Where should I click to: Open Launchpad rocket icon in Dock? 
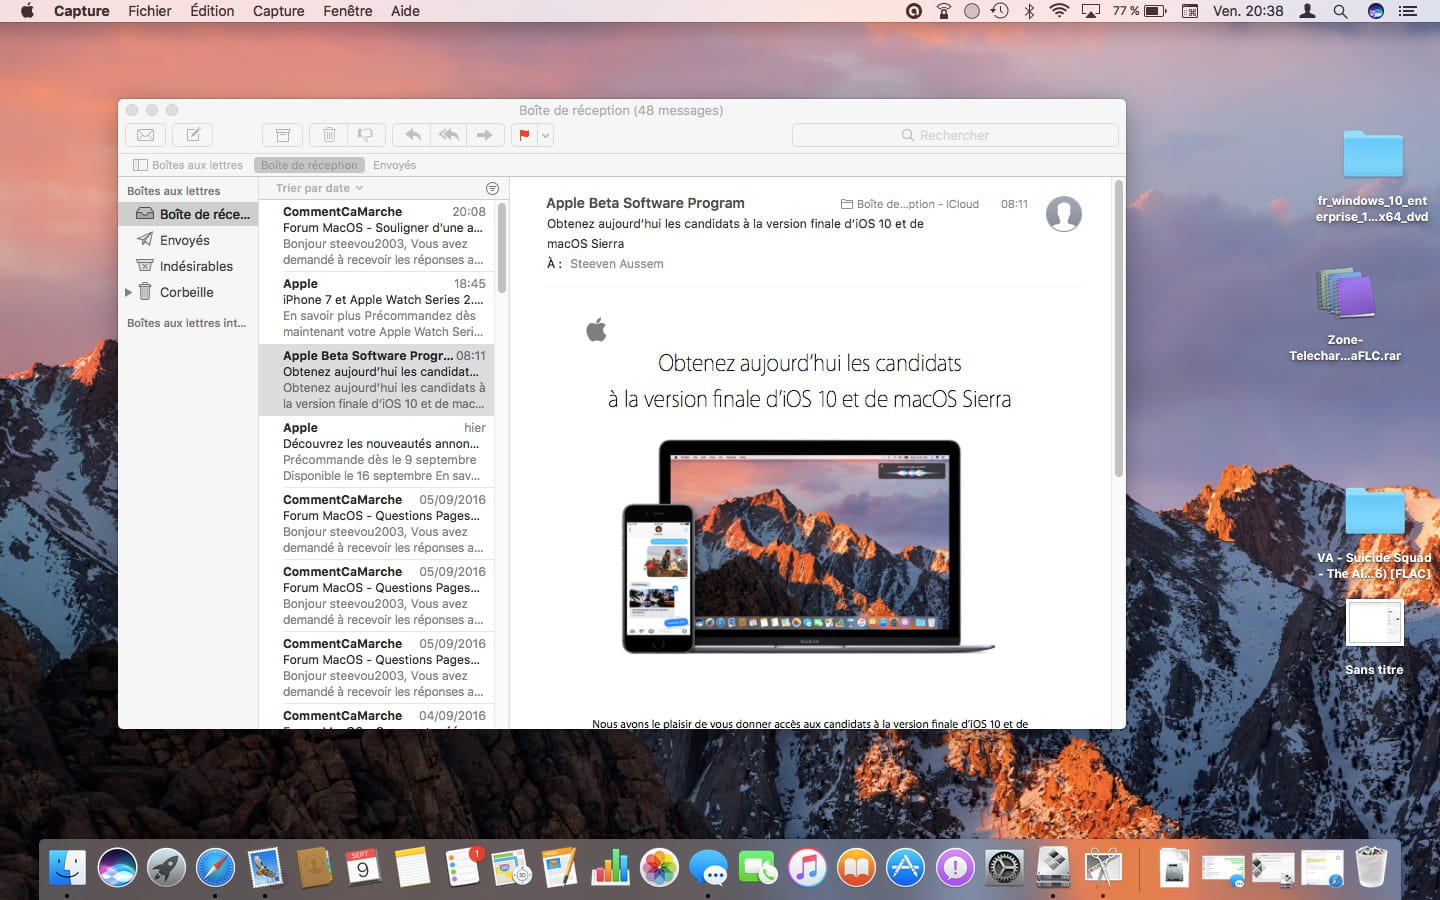(x=166, y=867)
